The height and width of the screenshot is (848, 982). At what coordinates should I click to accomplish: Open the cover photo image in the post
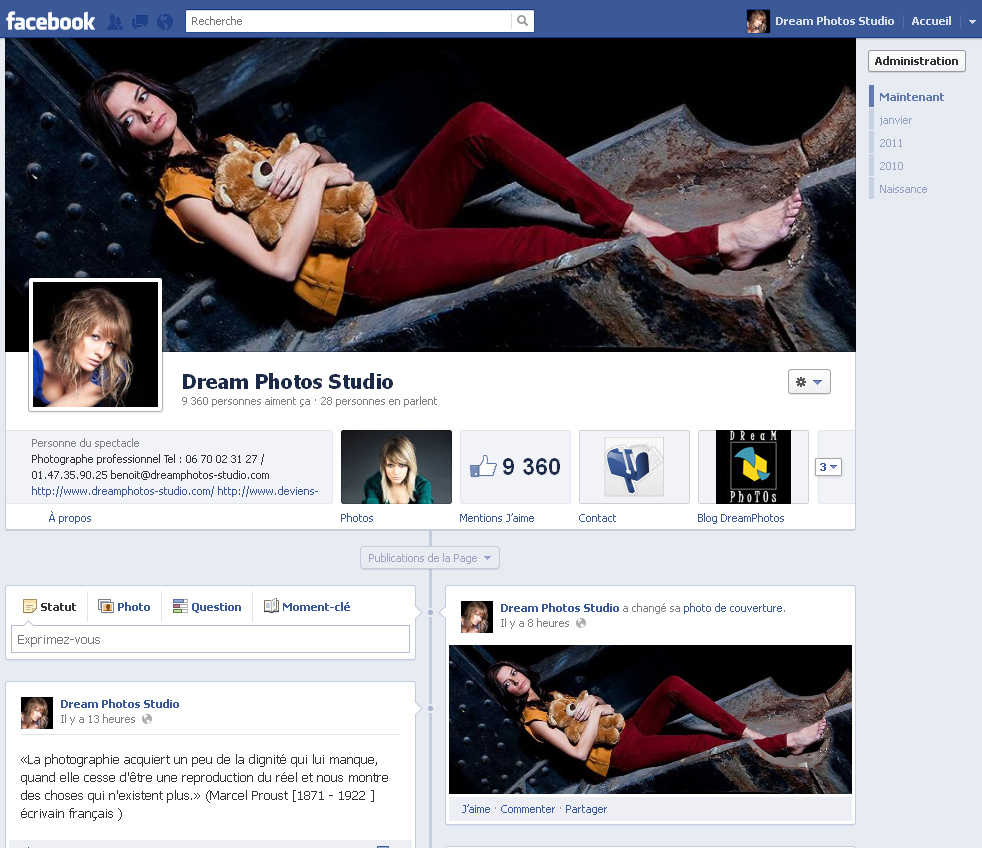650,720
